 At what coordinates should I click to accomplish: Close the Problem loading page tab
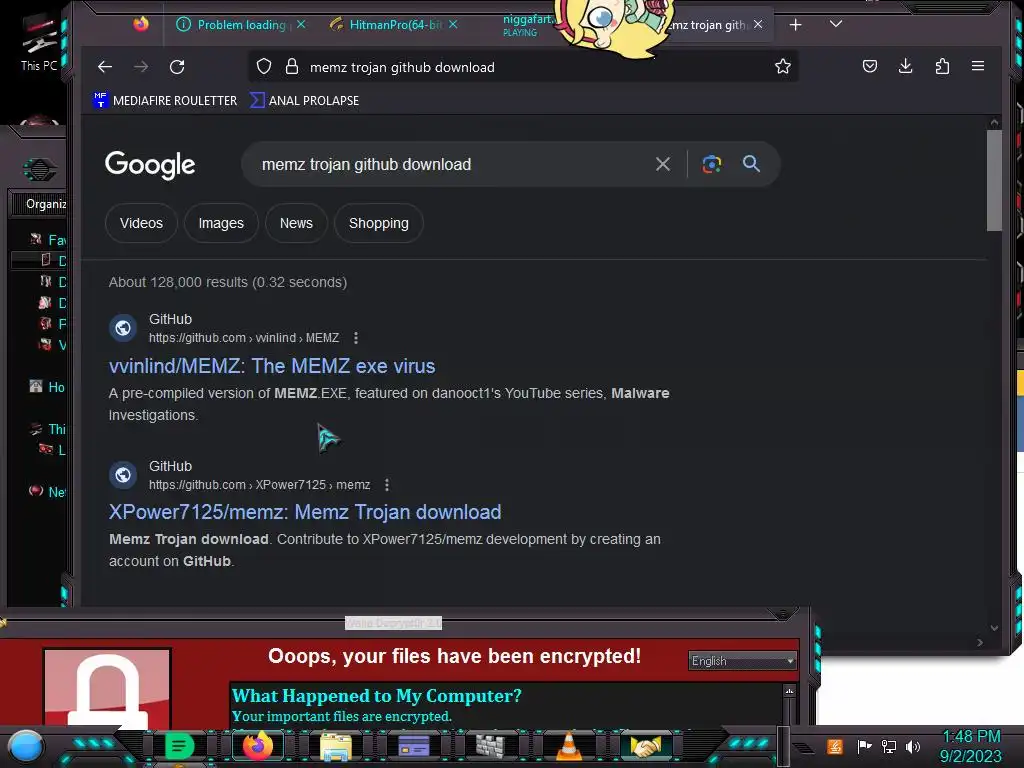point(301,24)
